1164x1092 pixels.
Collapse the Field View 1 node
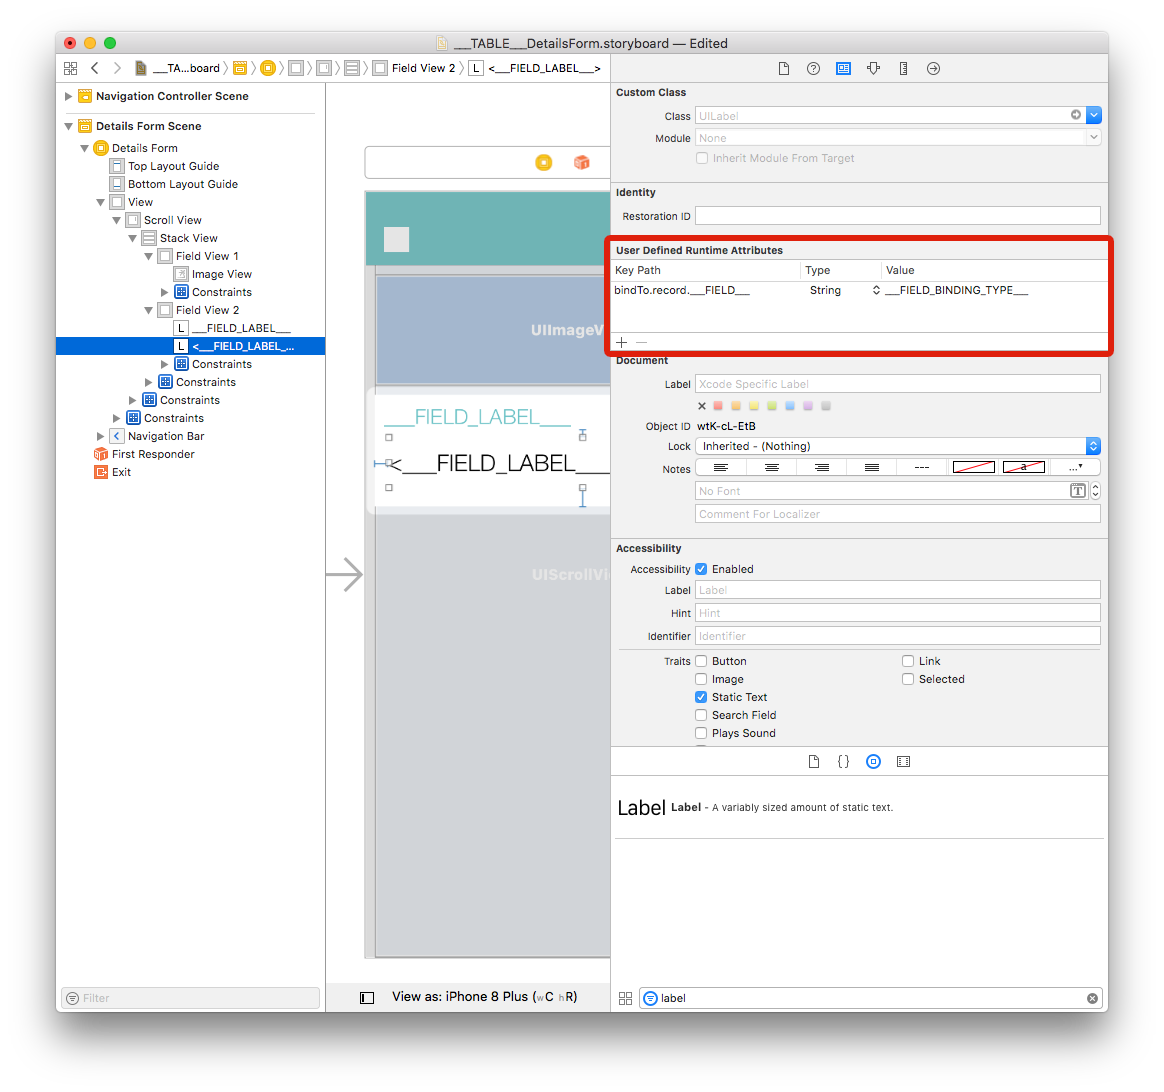click(x=148, y=256)
